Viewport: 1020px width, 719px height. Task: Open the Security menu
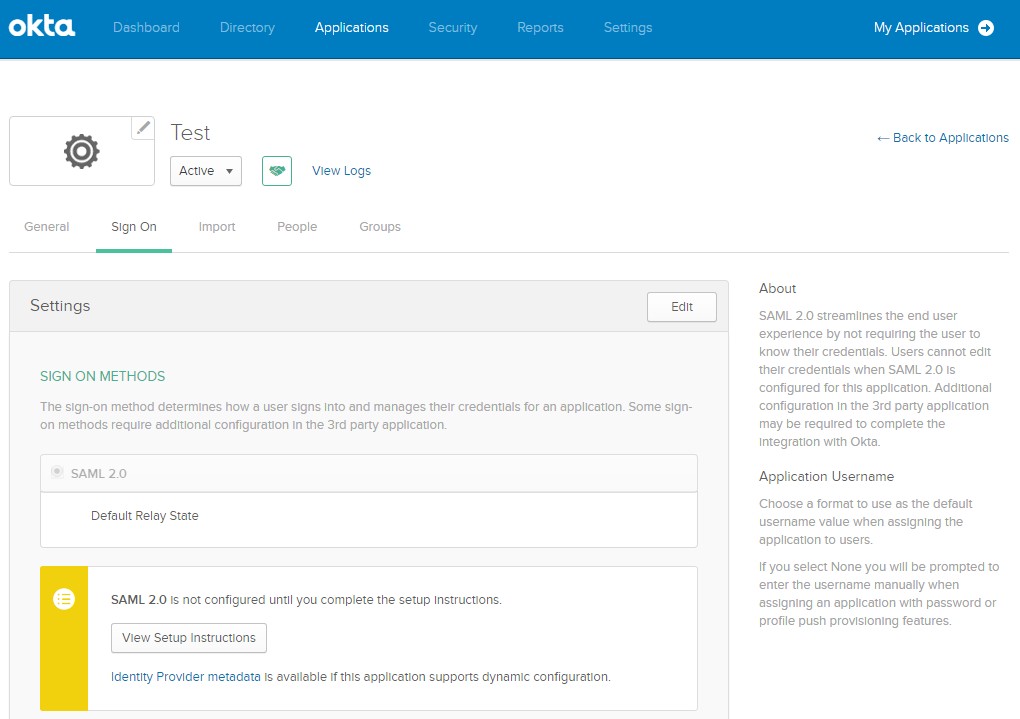click(453, 27)
